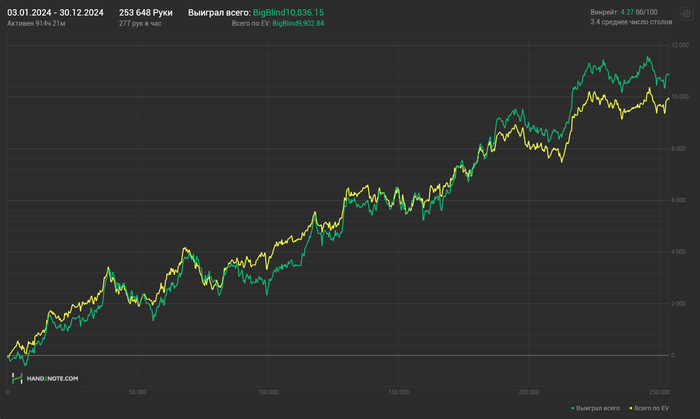The image size is (700, 419).
Task: Click yellow dot of 'Всего по EV' legend
Action: pyautogui.click(x=630, y=409)
